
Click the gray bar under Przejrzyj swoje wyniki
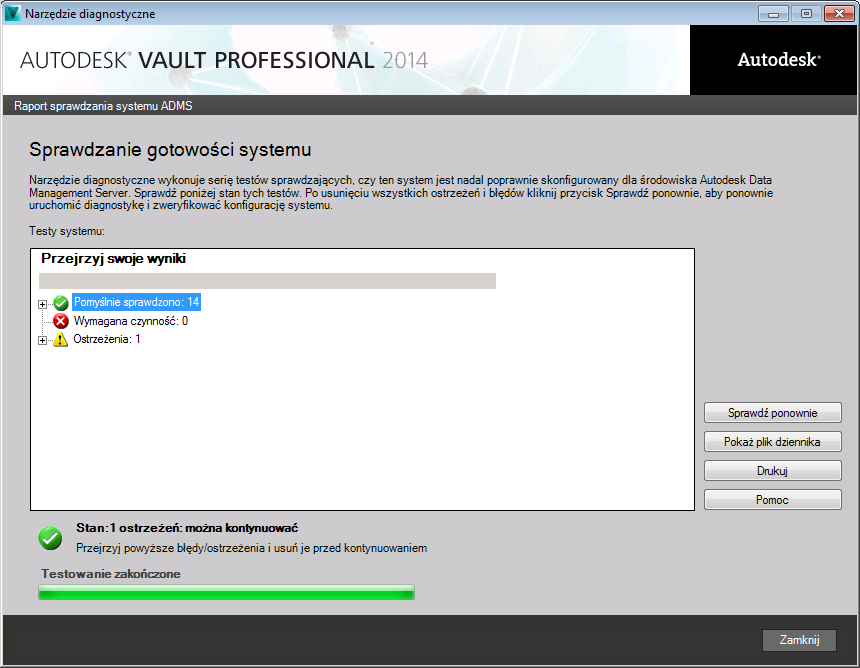(x=267, y=281)
